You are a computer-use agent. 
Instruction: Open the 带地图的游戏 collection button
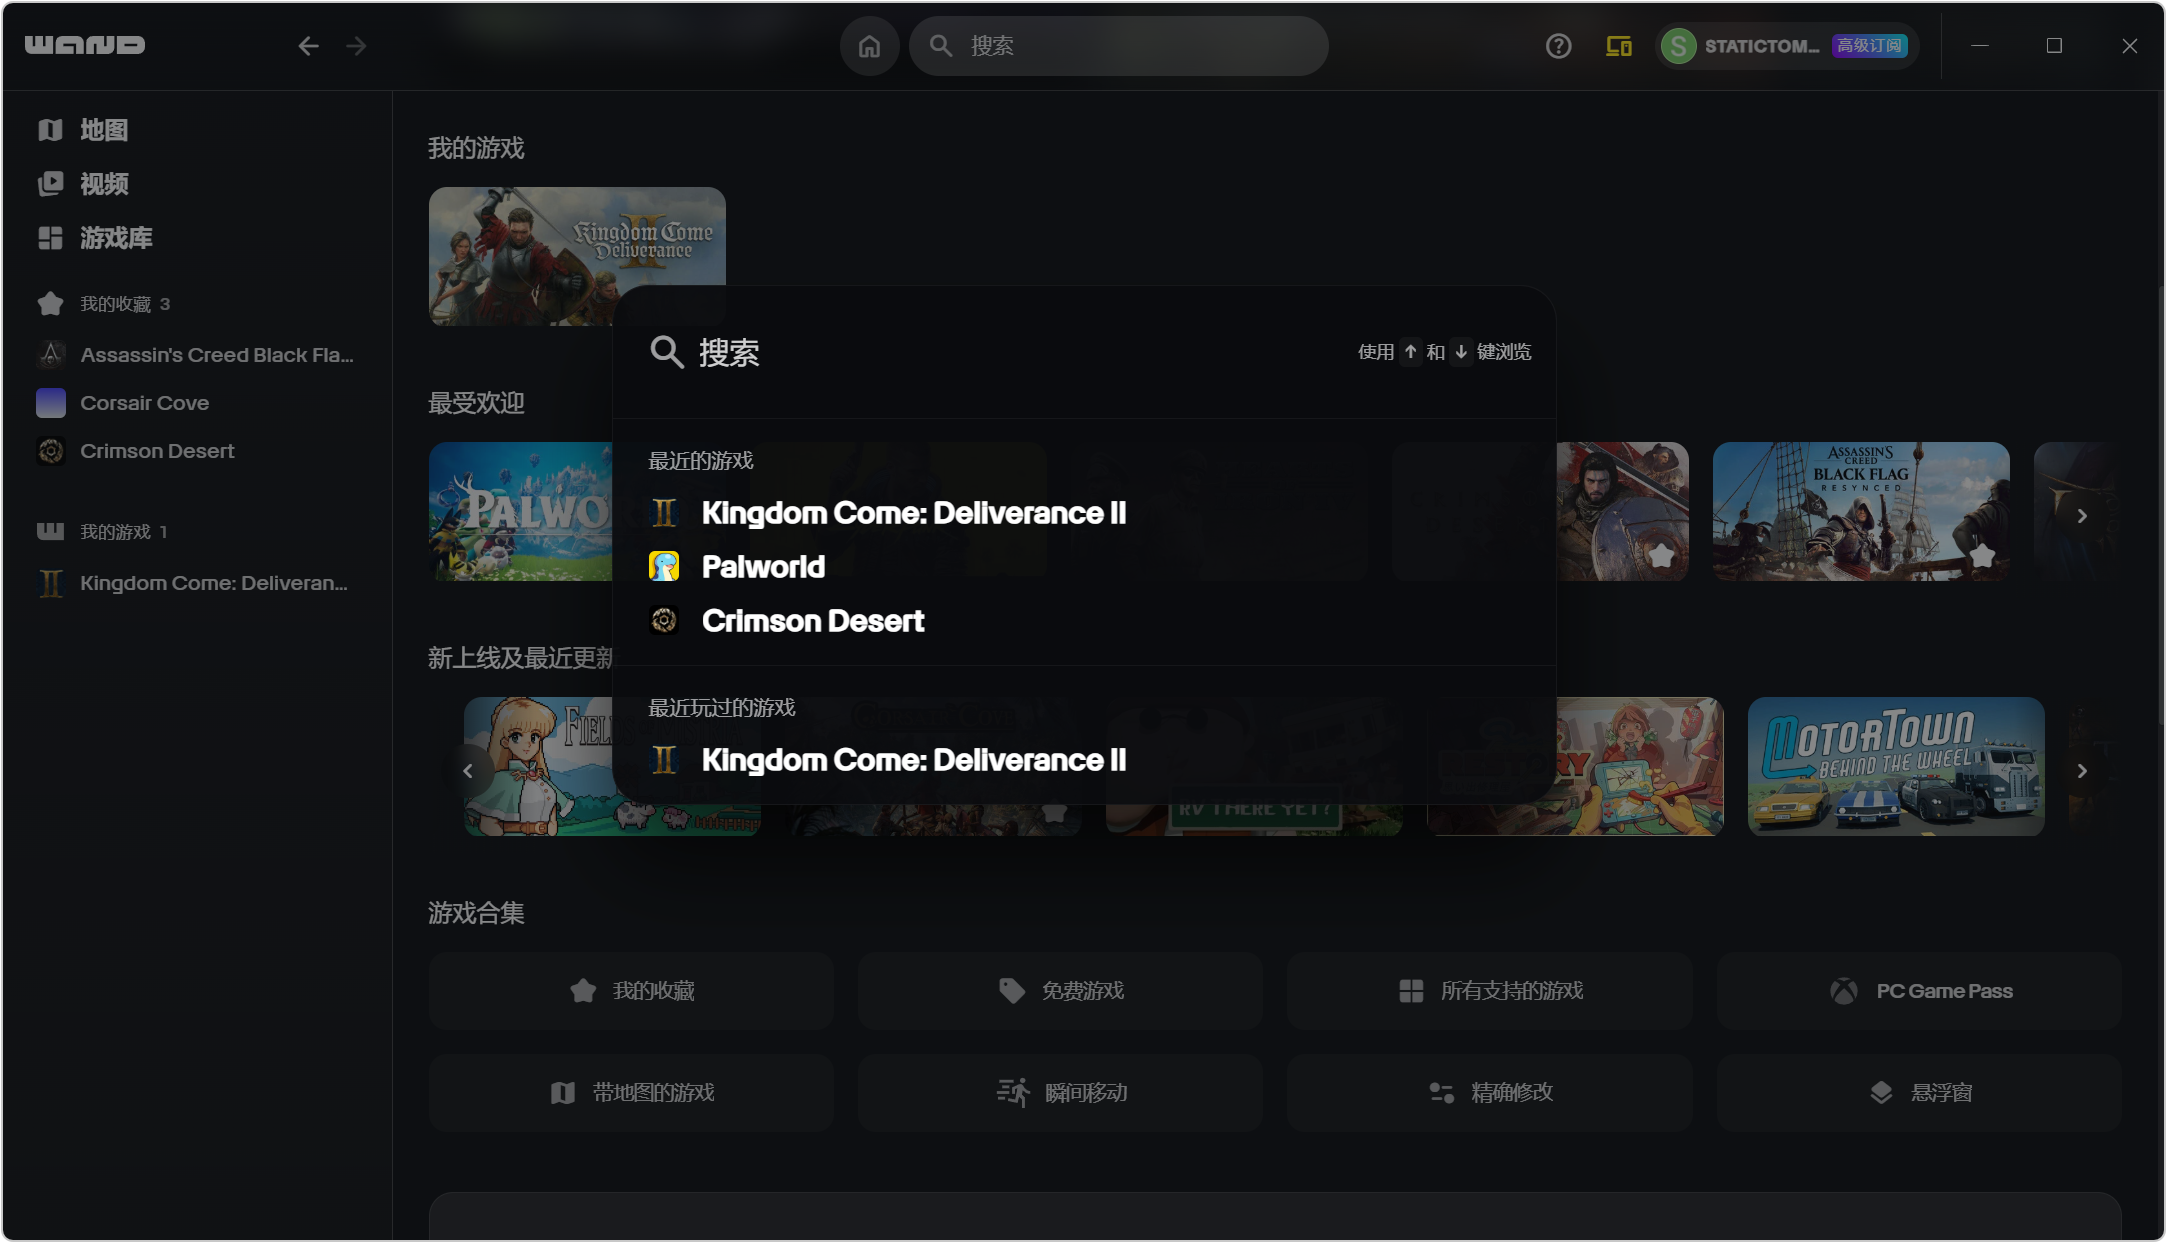coord(631,1093)
